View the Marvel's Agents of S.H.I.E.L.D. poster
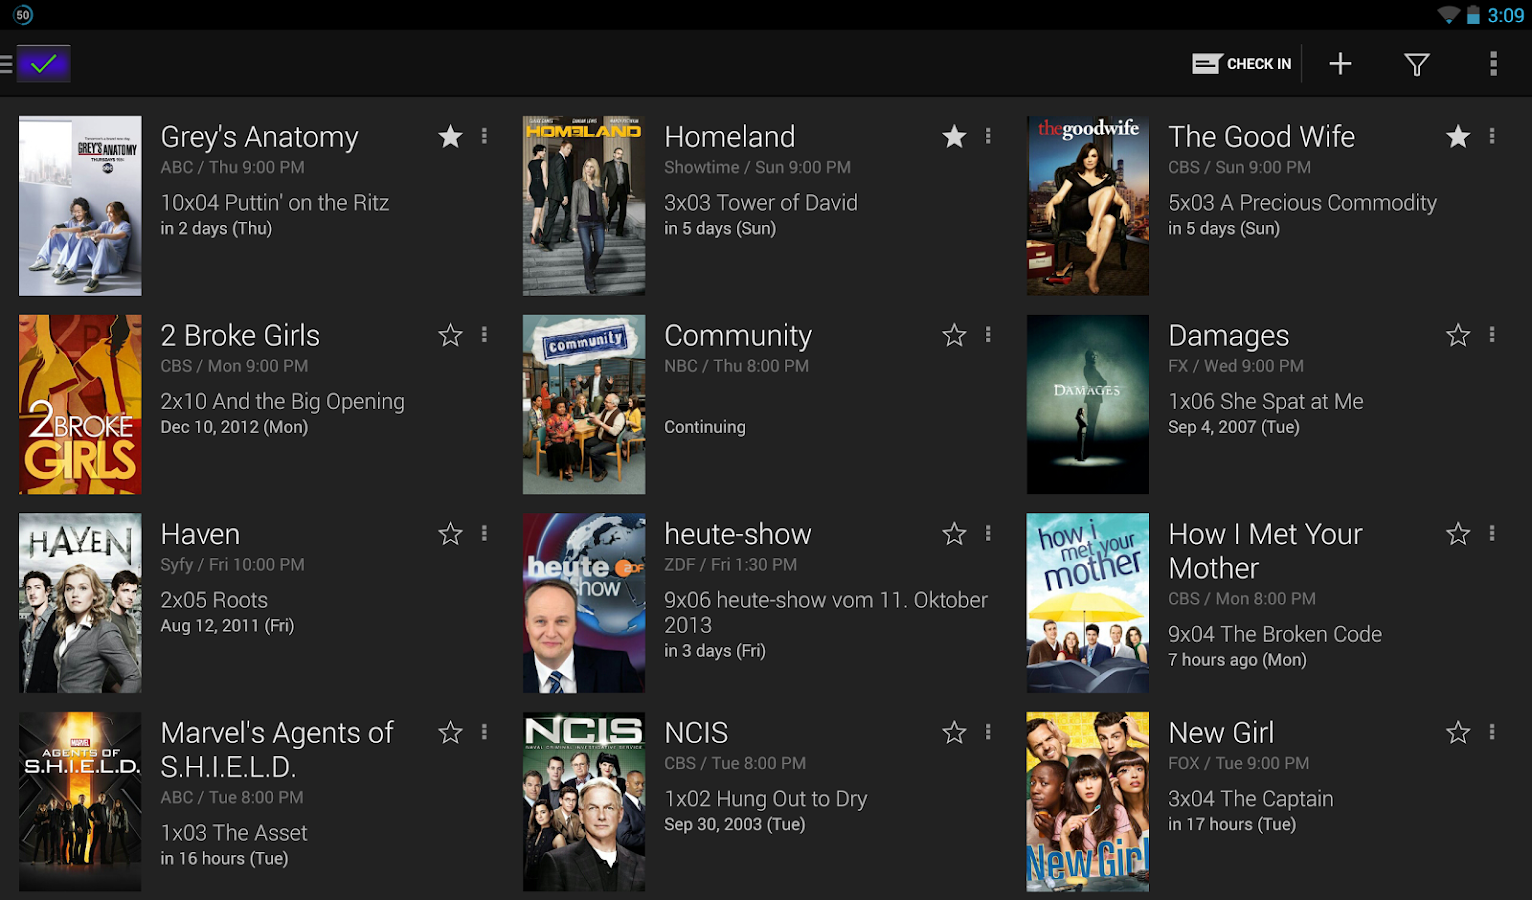The image size is (1532, 900). [x=80, y=802]
